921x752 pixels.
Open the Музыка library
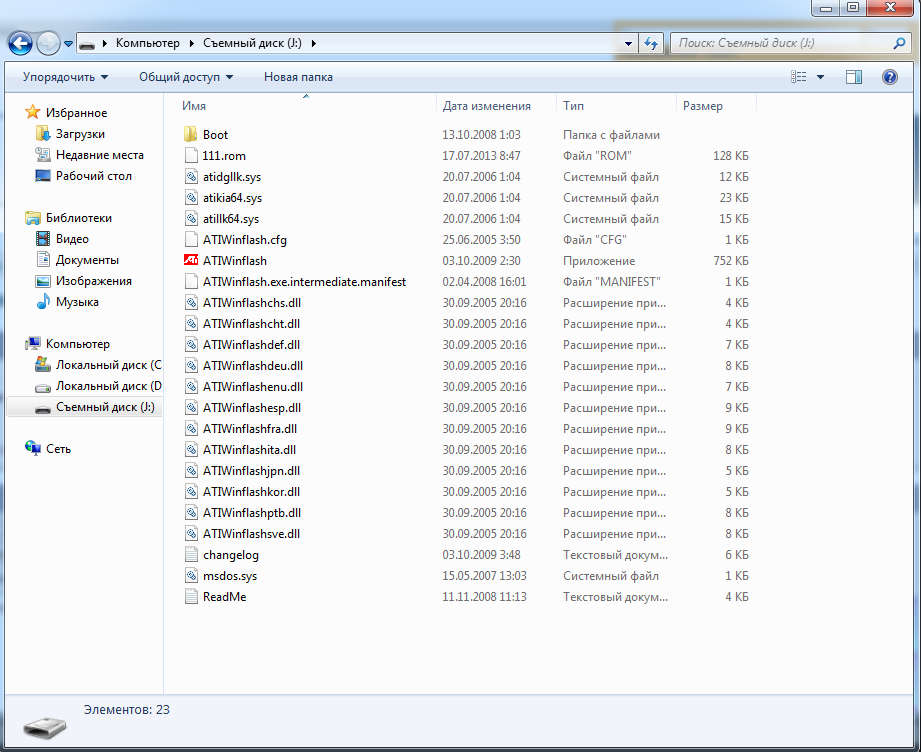[x=77, y=302]
